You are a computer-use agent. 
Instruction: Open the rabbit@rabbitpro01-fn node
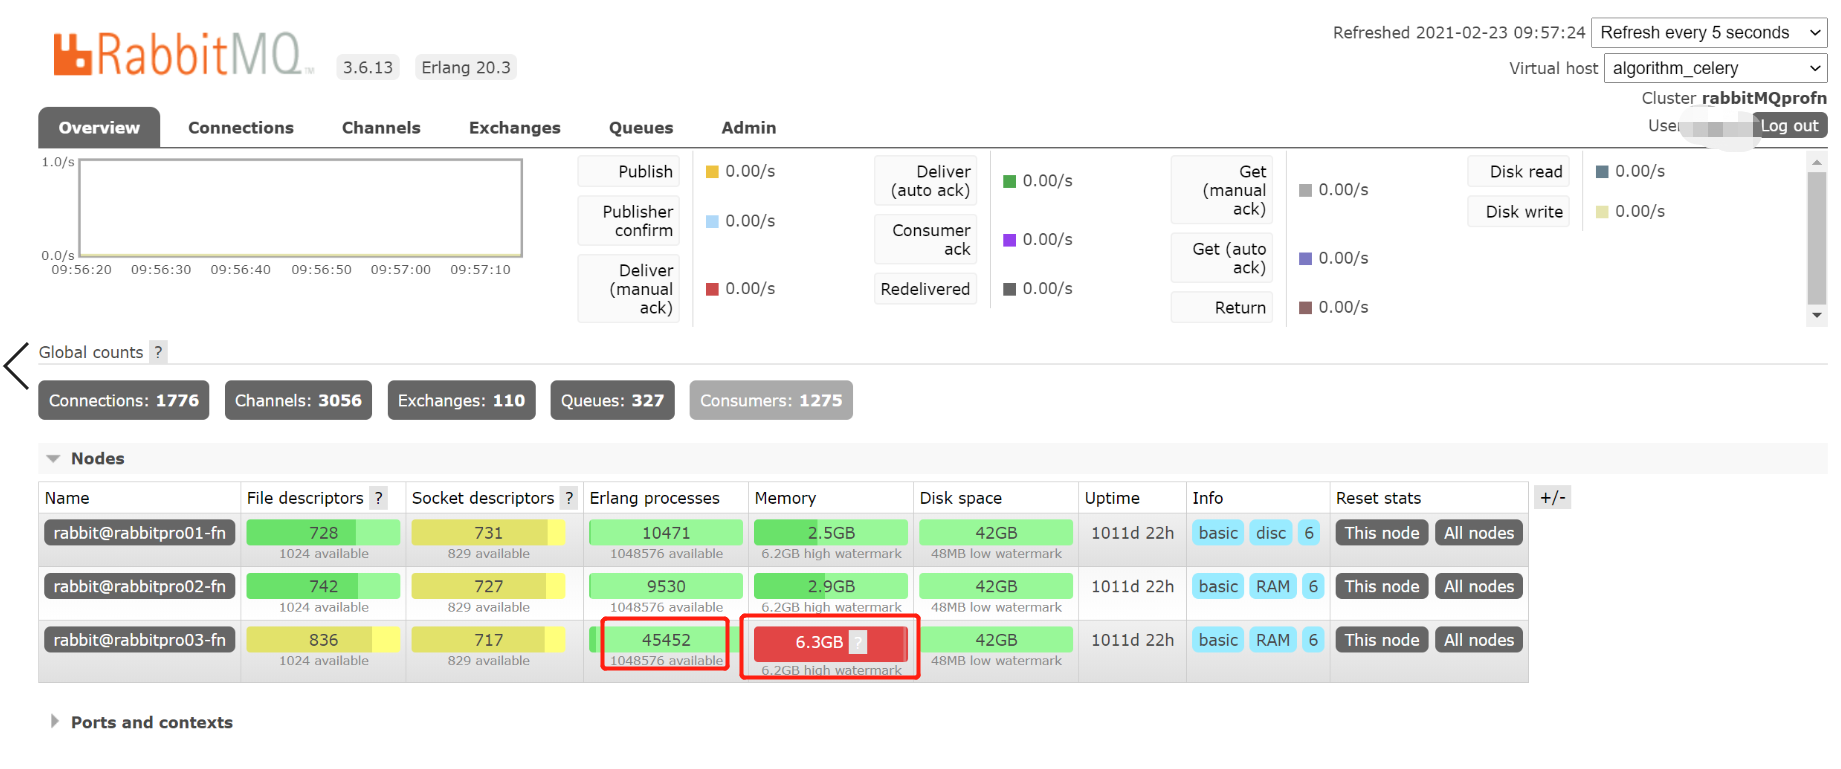[x=140, y=533]
